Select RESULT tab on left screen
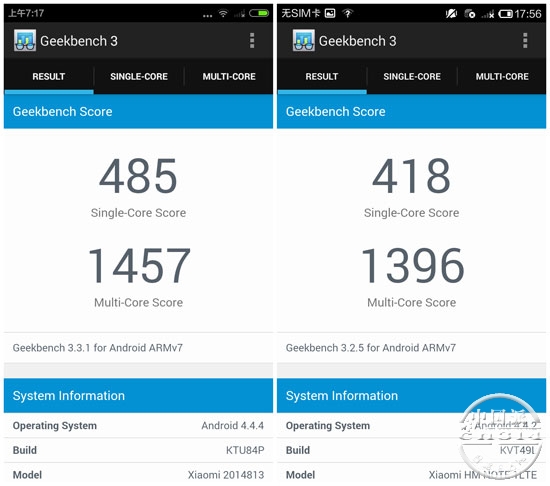Screen dimensions: 550x486 [x=49, y=76]
